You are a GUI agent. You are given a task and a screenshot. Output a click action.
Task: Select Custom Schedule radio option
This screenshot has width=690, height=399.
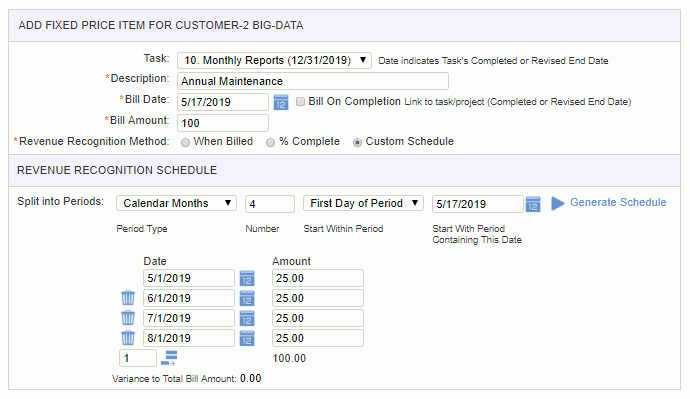click(x=357, y=143)
